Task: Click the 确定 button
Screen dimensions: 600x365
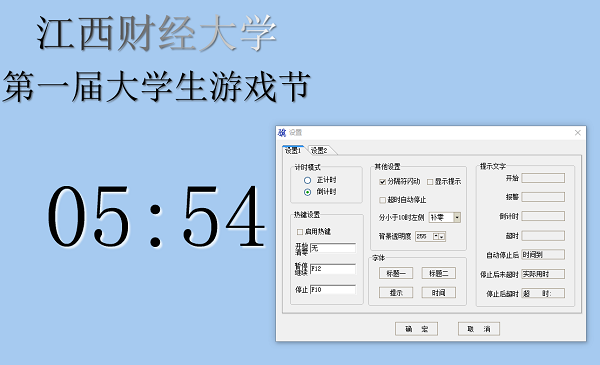Action: 416,329
